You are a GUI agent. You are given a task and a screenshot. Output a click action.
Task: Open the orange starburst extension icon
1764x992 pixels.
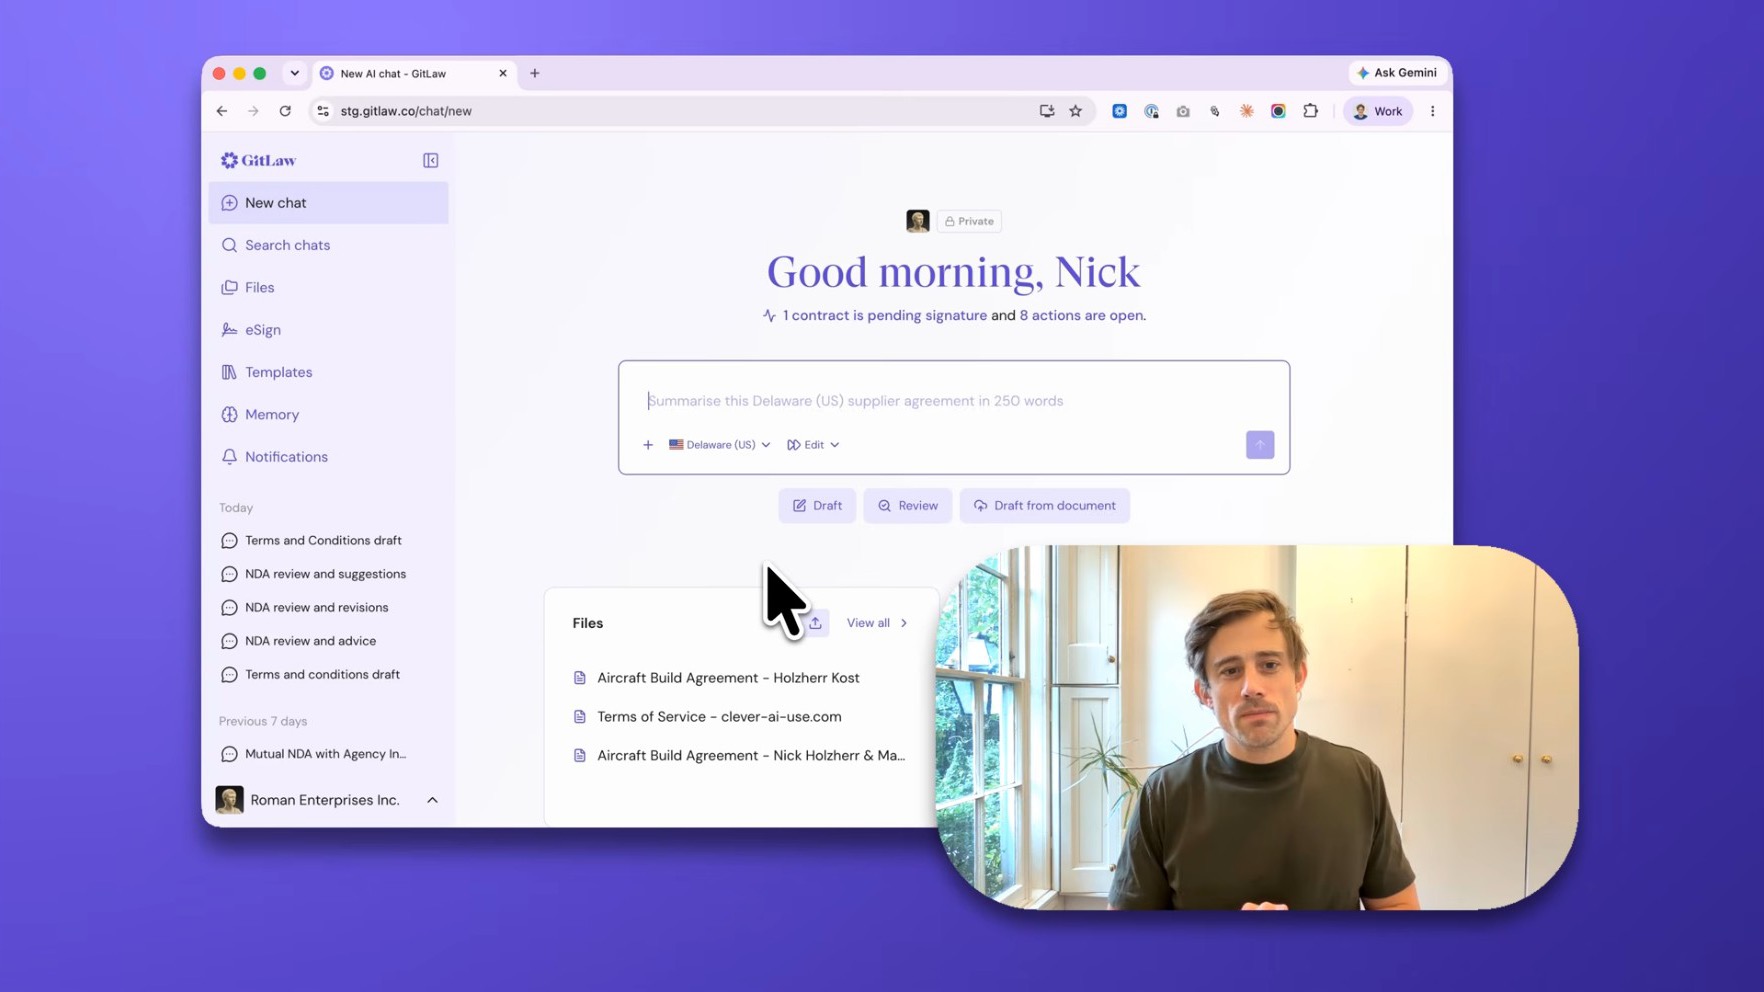point(1246,112)
